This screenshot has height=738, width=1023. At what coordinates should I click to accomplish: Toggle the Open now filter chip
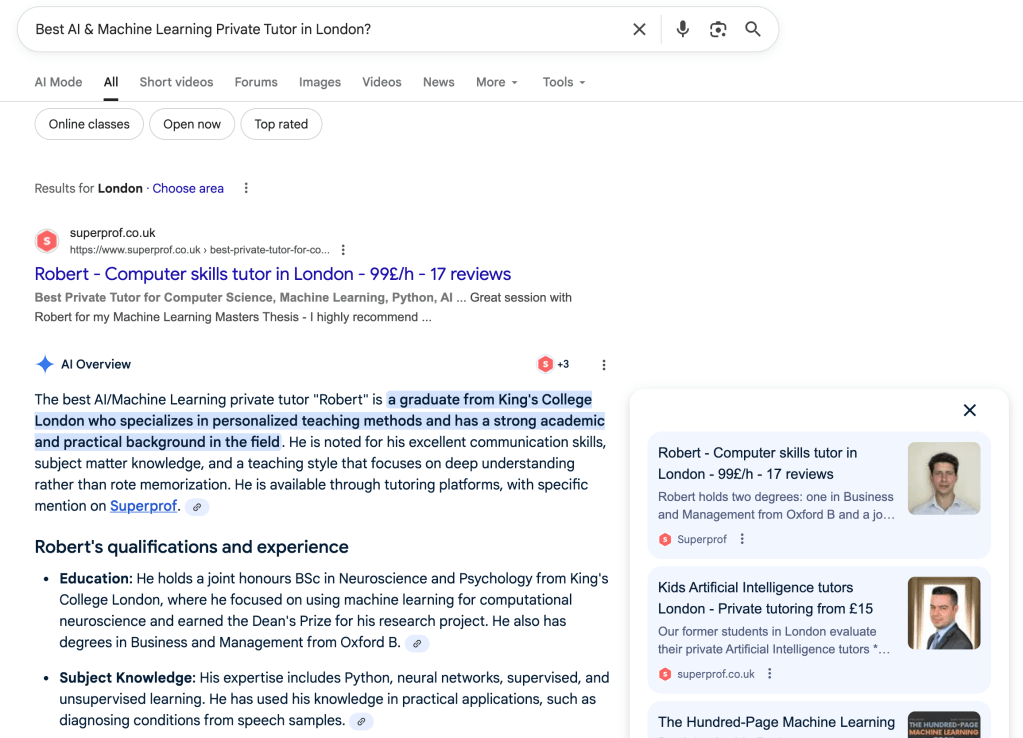point(192,124)
